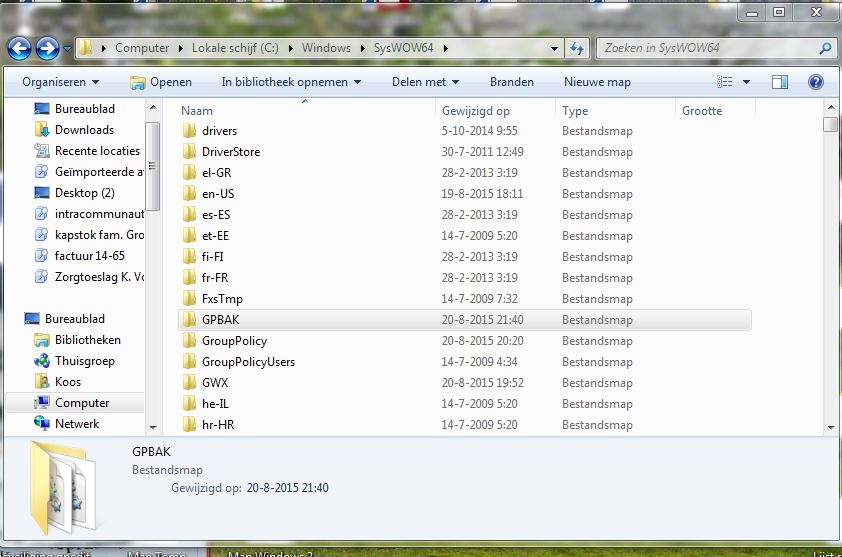Select Computer in the address breadcrumb
Viewport: 842px width, 557px height.
point(142,48)
